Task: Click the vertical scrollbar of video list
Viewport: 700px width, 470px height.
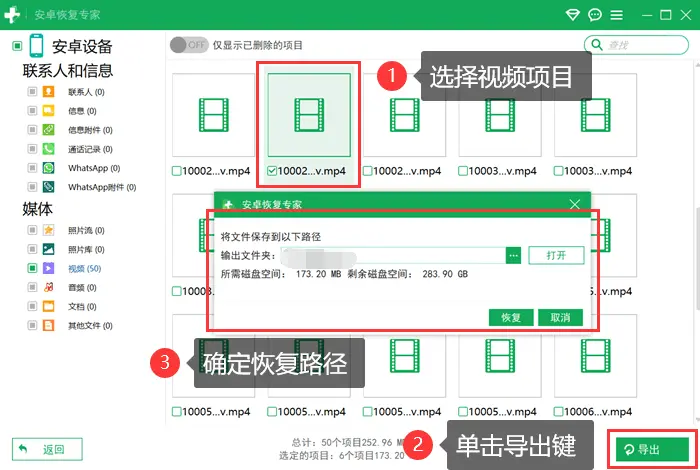Action: pyautogui.click(x=697, y=259)
